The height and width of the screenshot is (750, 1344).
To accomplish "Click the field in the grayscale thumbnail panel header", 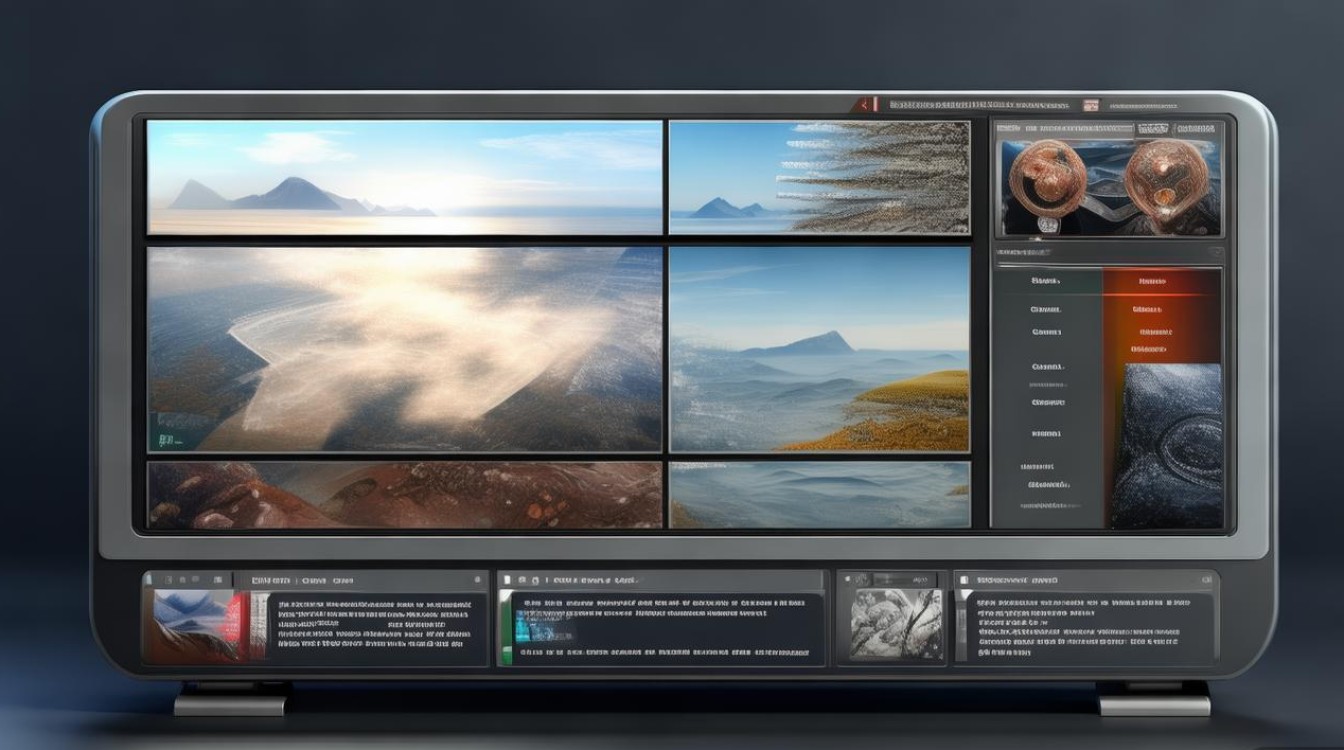I will coord(904,580).
